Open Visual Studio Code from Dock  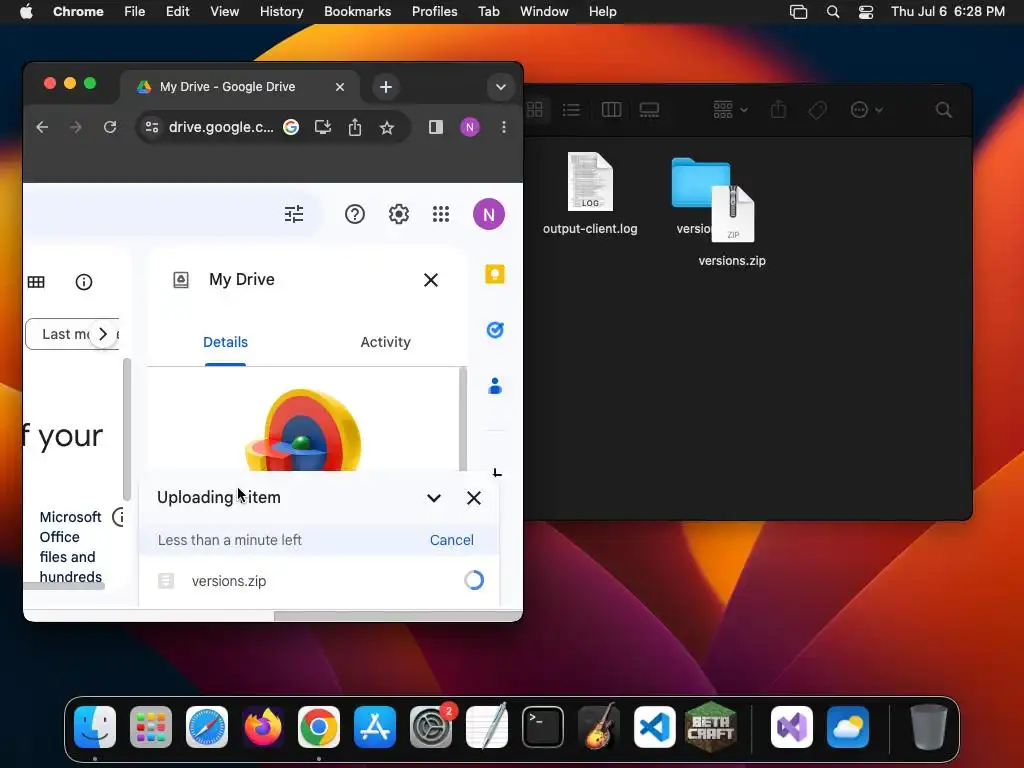(x=654, y=727)
